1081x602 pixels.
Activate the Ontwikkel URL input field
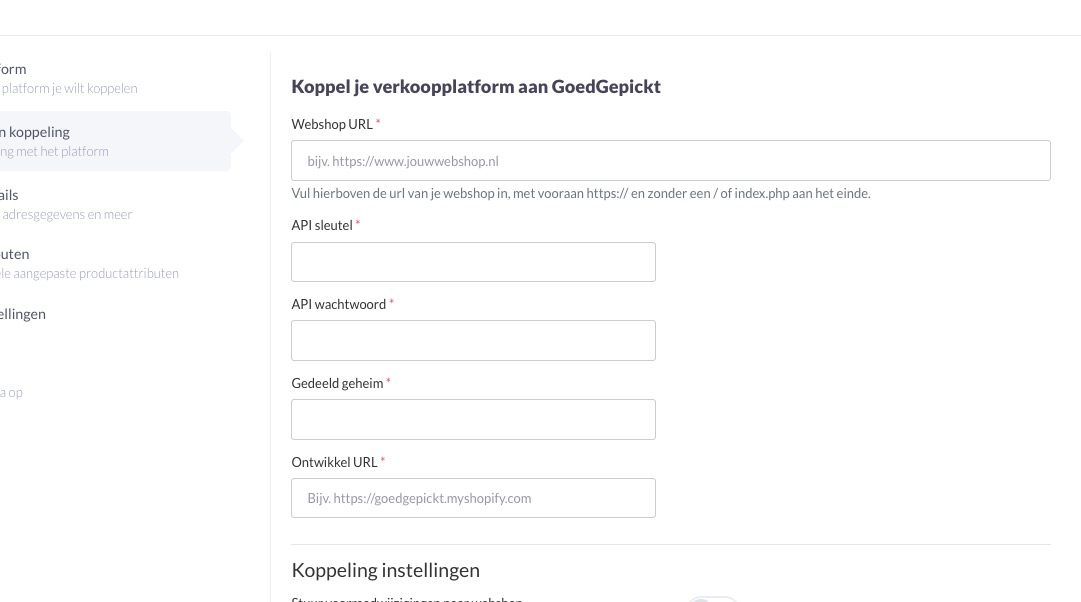pos(473,498)
